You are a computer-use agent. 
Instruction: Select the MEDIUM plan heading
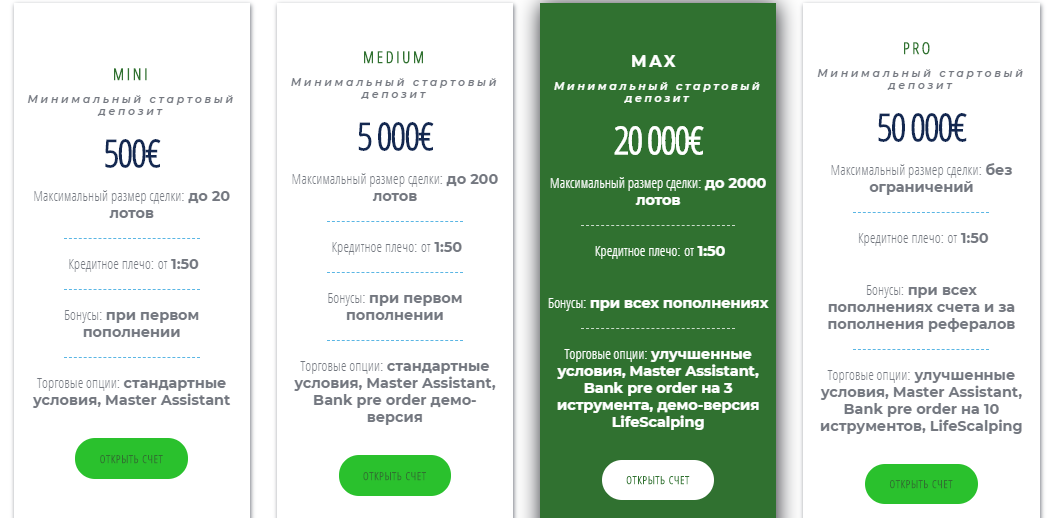(395, 58)
